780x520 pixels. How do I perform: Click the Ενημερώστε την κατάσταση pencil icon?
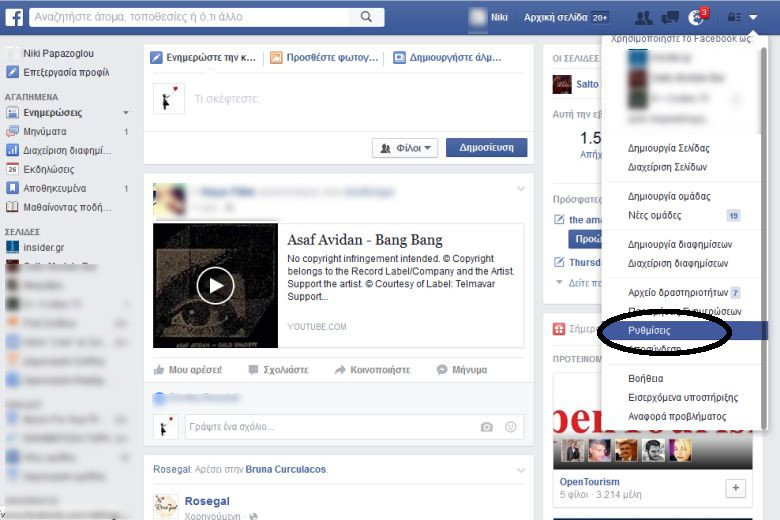156,58
